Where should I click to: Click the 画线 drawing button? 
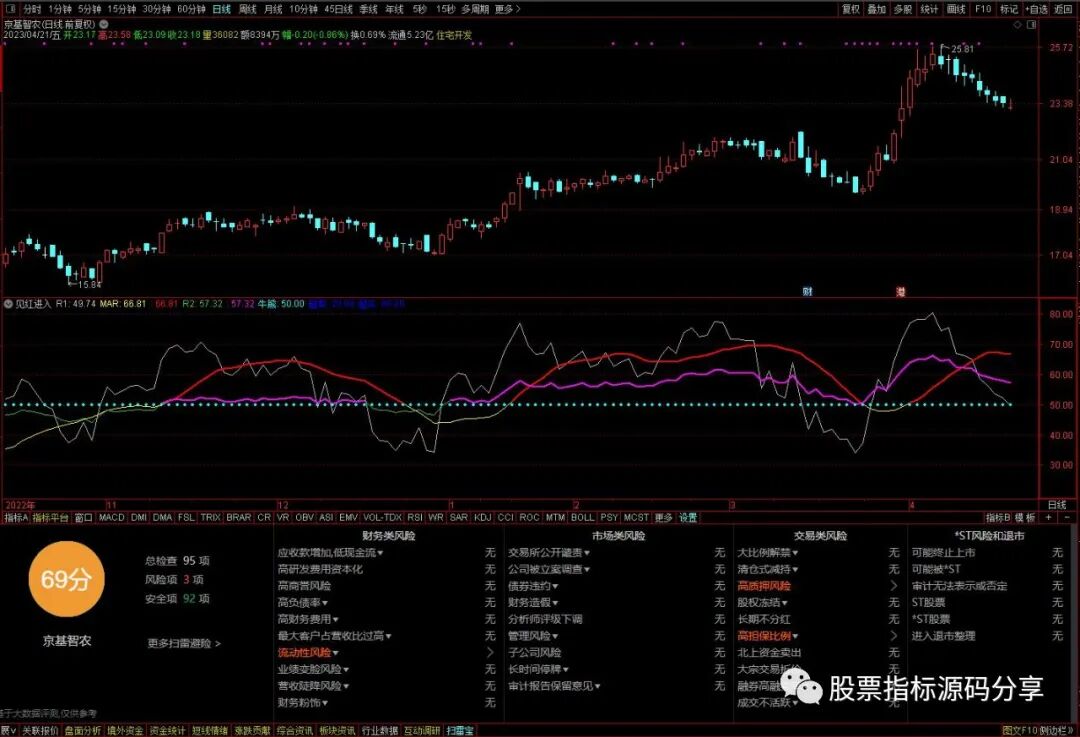click(x=956, y=9)
